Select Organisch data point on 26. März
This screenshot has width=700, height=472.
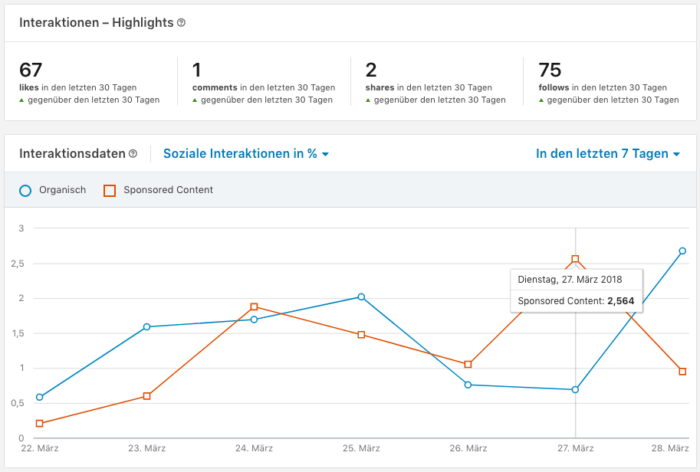point(468,385)
